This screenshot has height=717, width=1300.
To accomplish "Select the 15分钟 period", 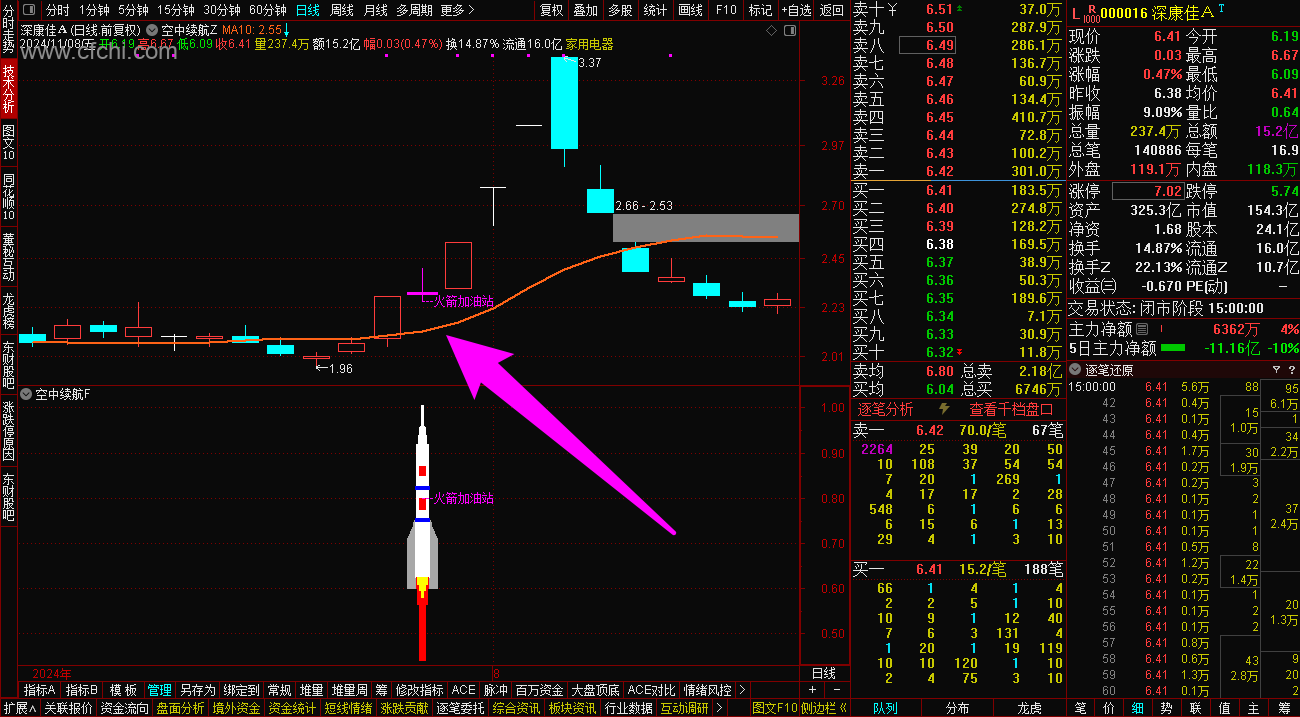I will tap(175, 10).
